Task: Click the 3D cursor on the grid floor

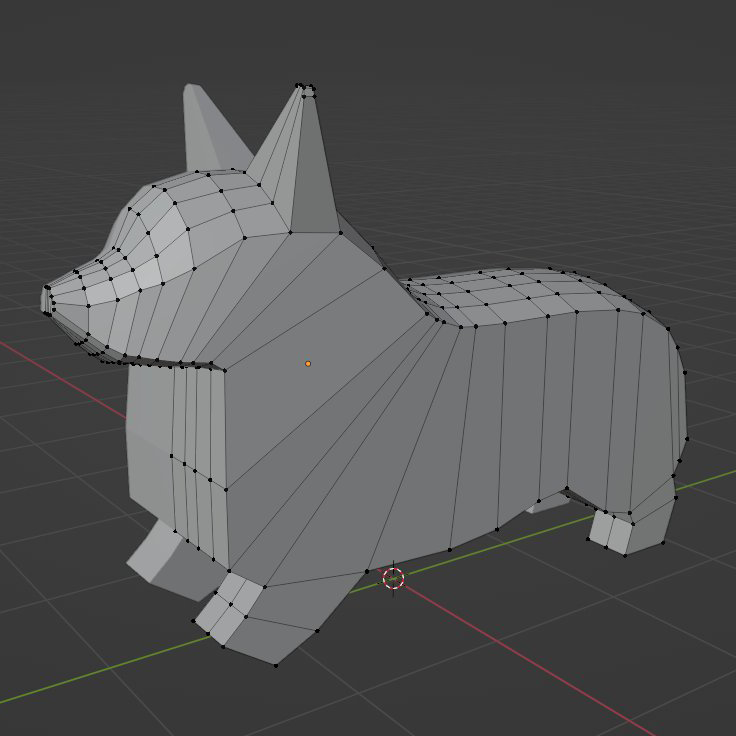Action: [393, 578]
